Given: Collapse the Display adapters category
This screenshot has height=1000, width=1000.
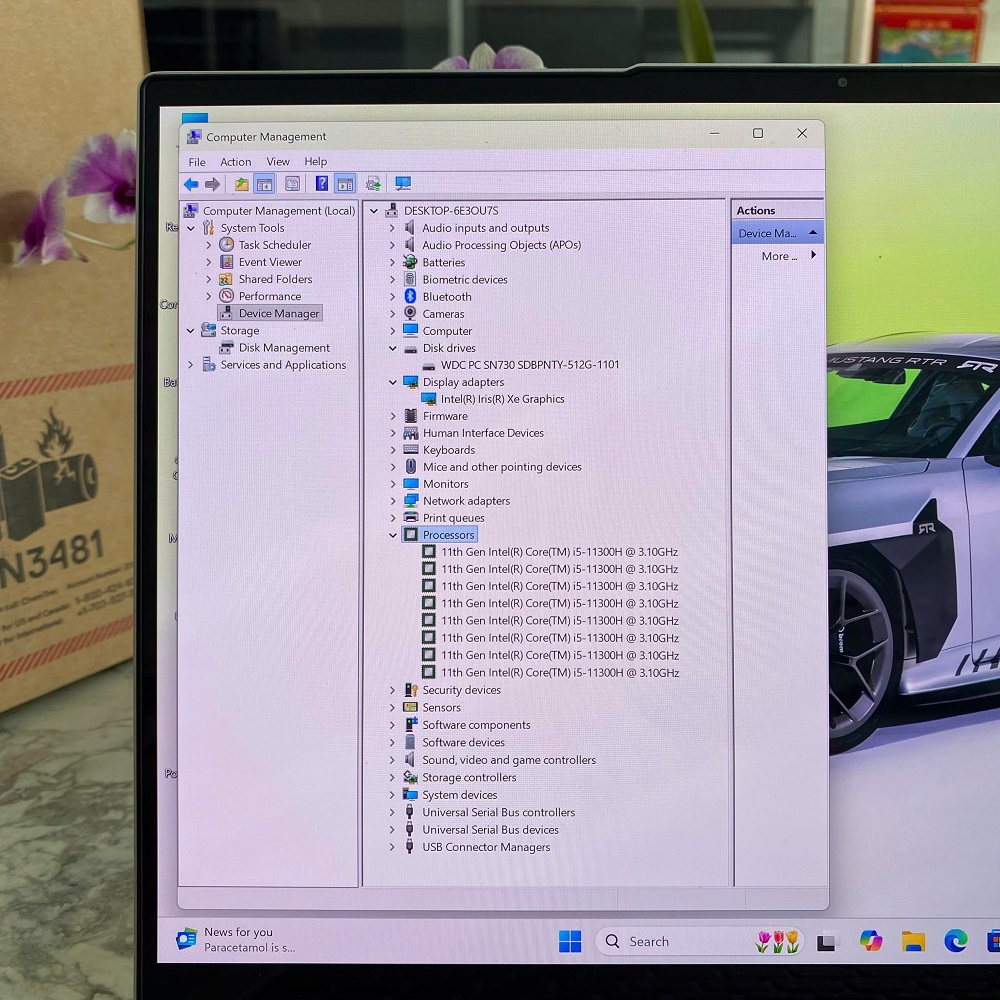Looking at the screenshot, I should (393, 382).
